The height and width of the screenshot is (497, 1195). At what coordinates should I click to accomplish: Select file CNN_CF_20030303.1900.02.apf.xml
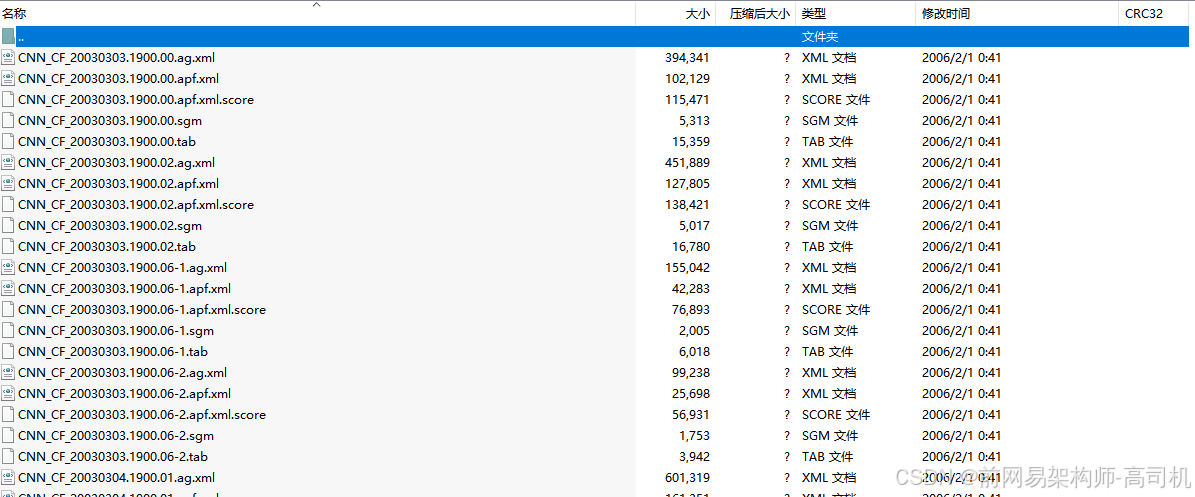(x=119, y=184)
